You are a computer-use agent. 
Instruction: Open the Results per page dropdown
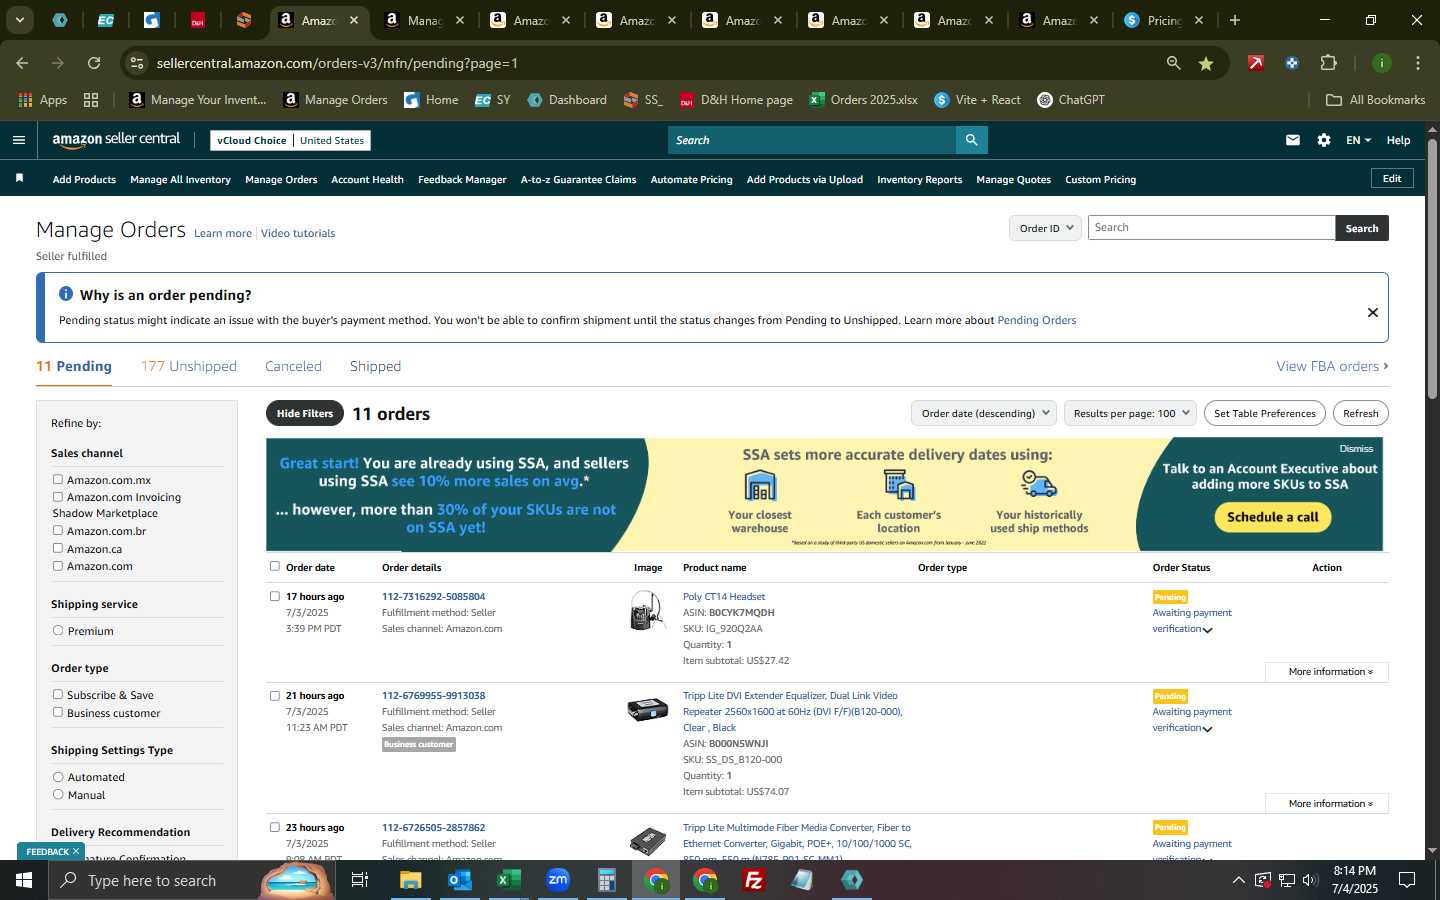[x=1130, y=413]
